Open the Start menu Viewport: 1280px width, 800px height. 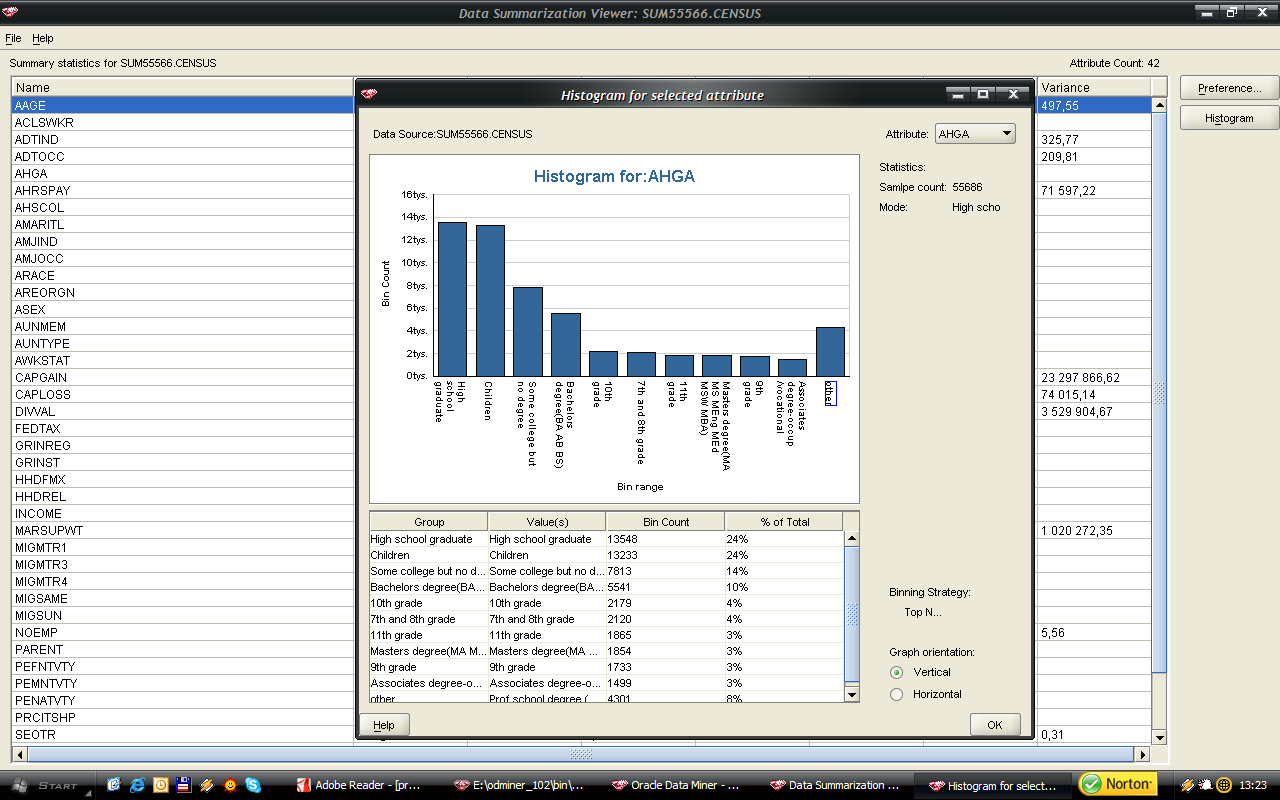coord(46,785)
